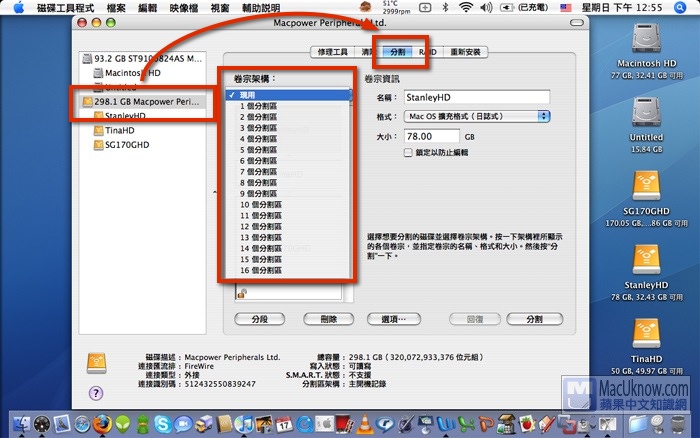Open Safari compass icon in Dock

[83, 424]
